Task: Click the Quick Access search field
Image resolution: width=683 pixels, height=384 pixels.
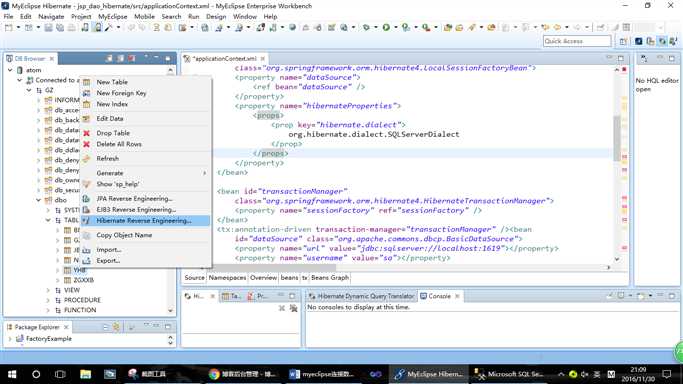Action: pyautogui.click(x=577, y=41)
